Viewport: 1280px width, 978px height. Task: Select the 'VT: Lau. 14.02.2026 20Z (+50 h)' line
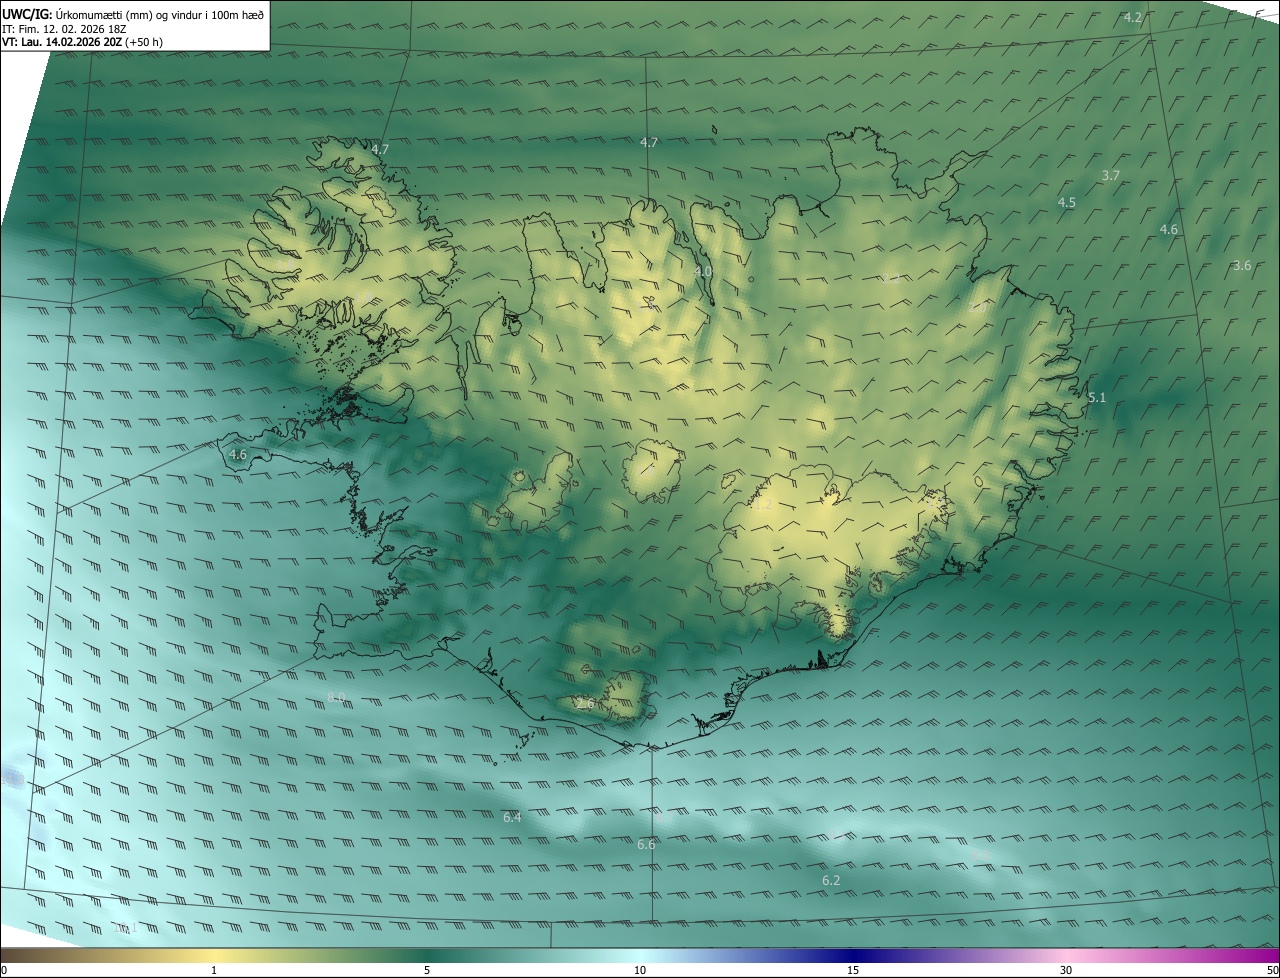coord(82,43)
